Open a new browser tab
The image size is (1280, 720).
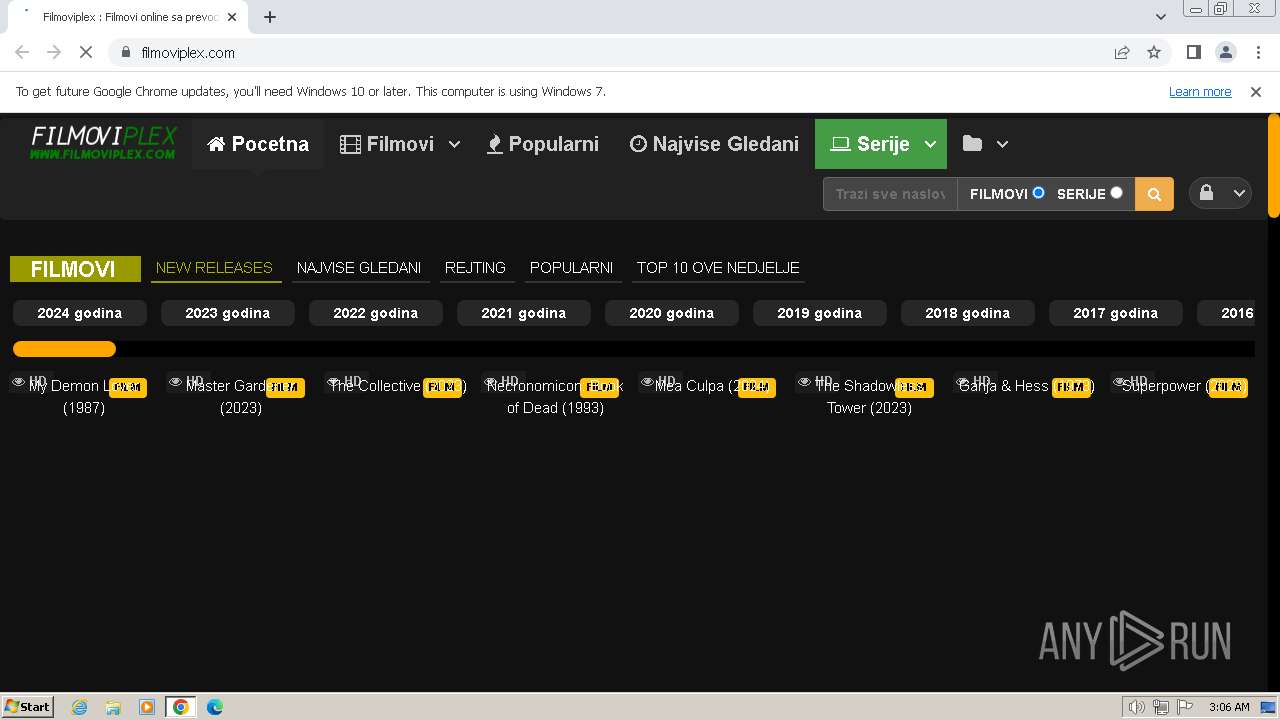point(270,17)
